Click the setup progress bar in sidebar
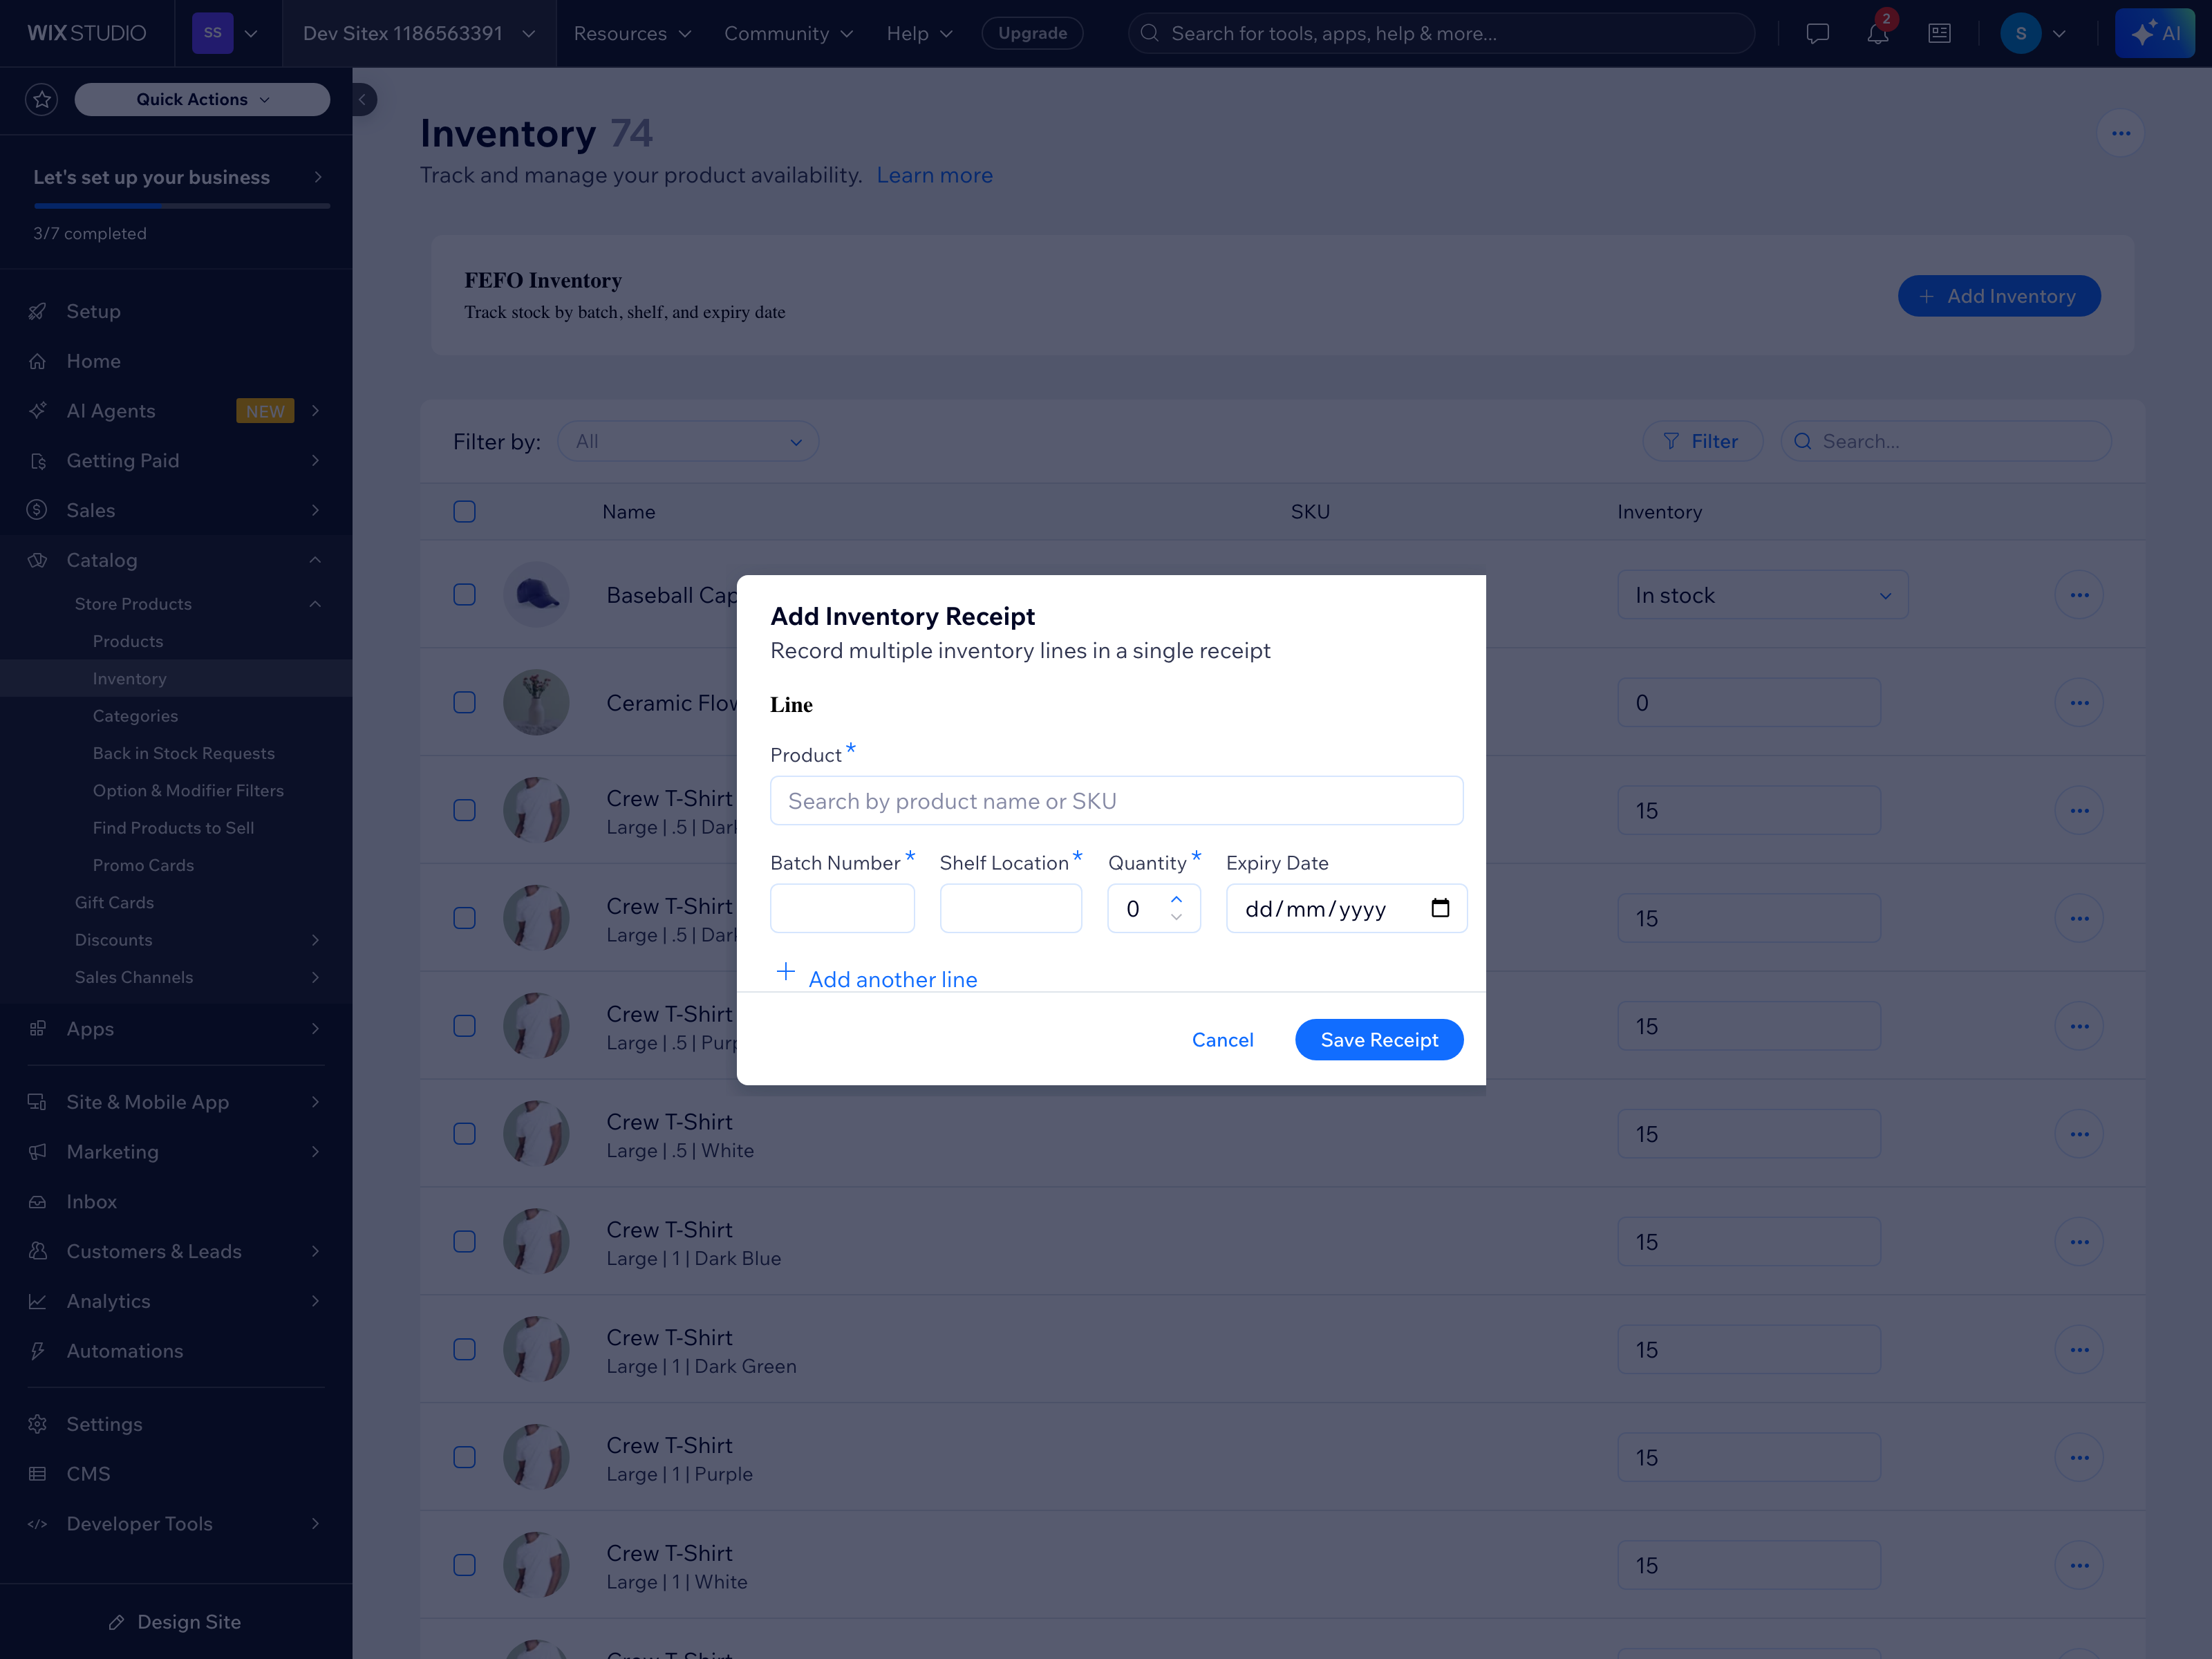This screenshot has height=1659, width=2212. [181, 206]
